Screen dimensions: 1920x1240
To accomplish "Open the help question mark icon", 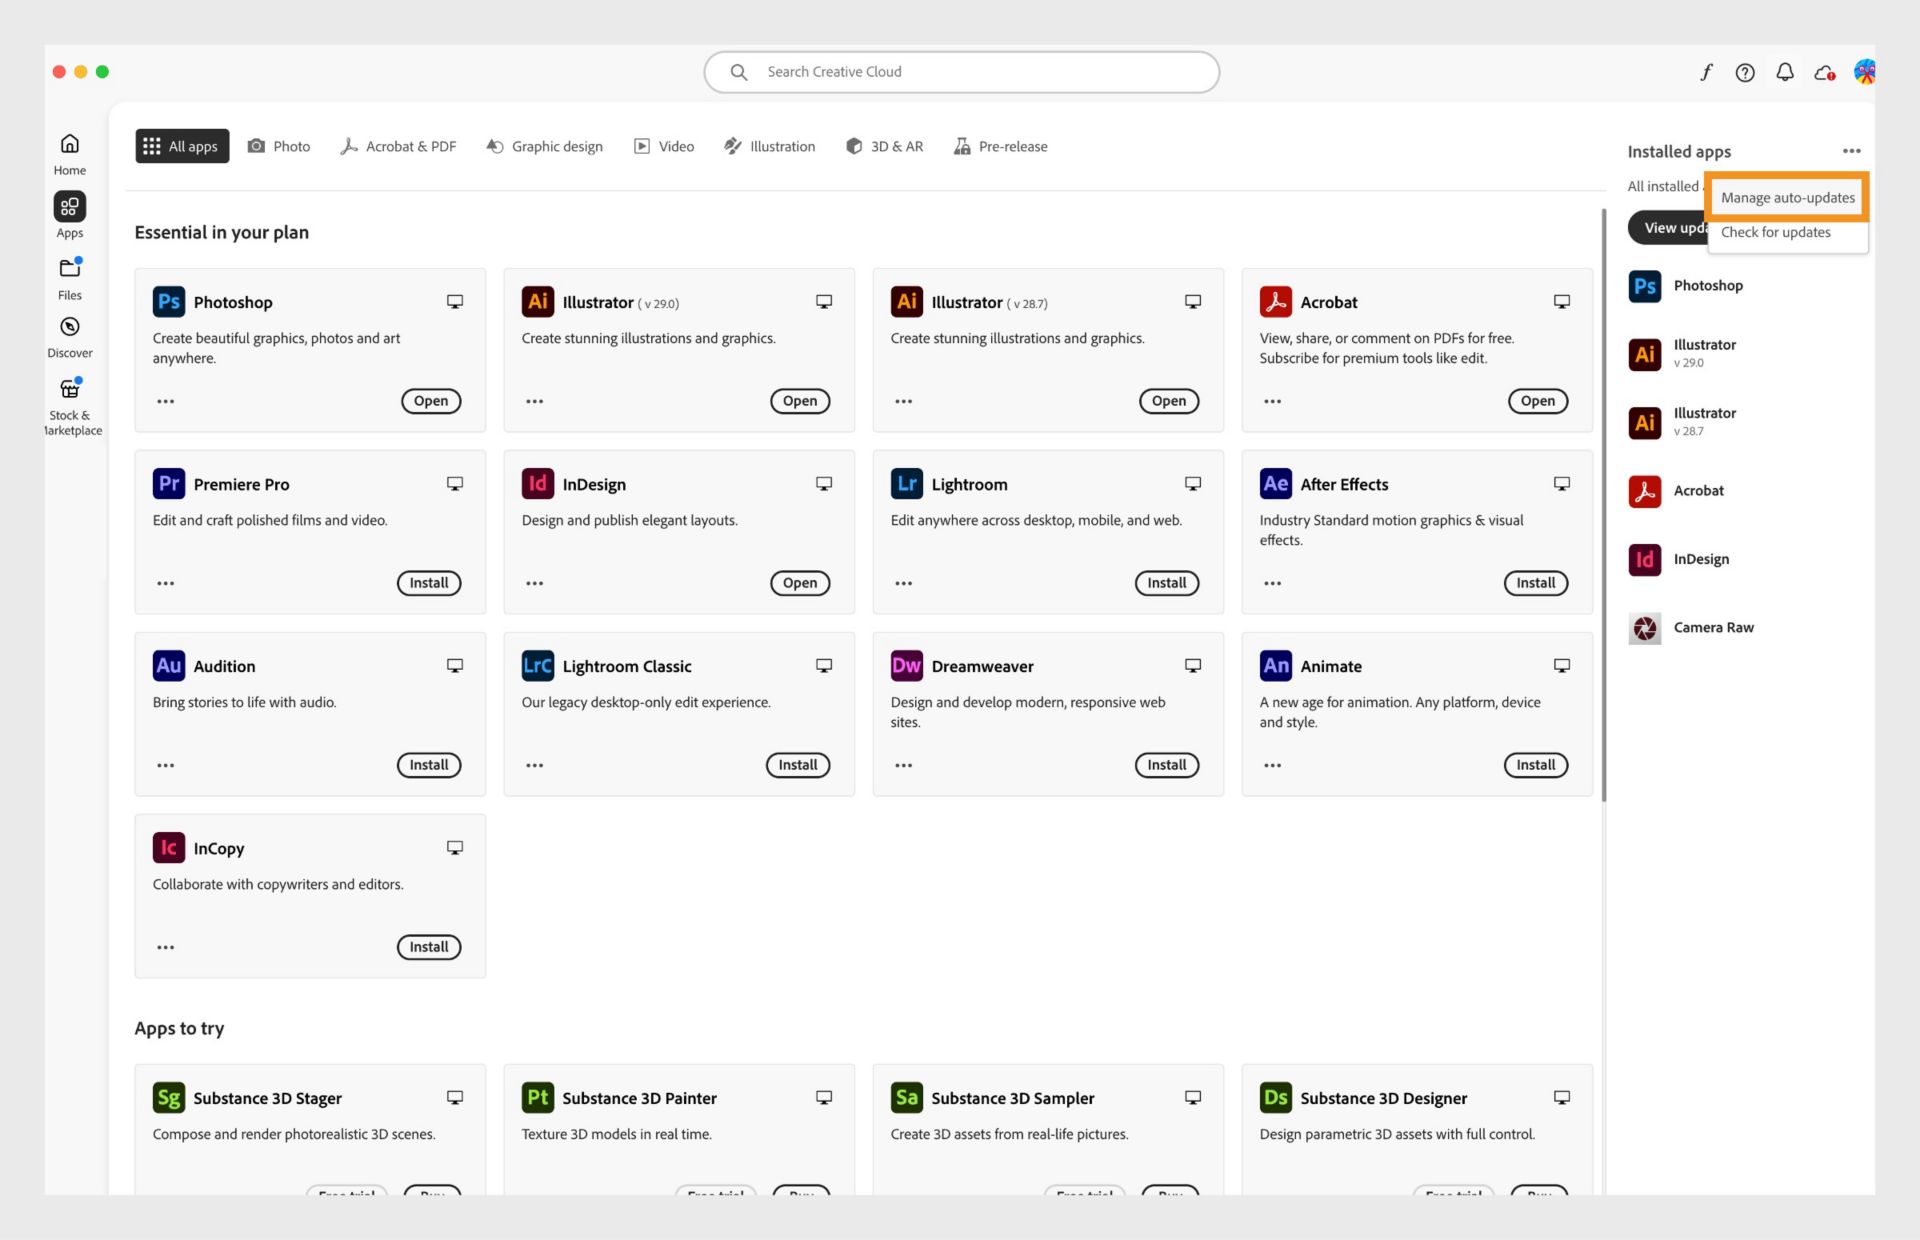I will (1745, 72).
